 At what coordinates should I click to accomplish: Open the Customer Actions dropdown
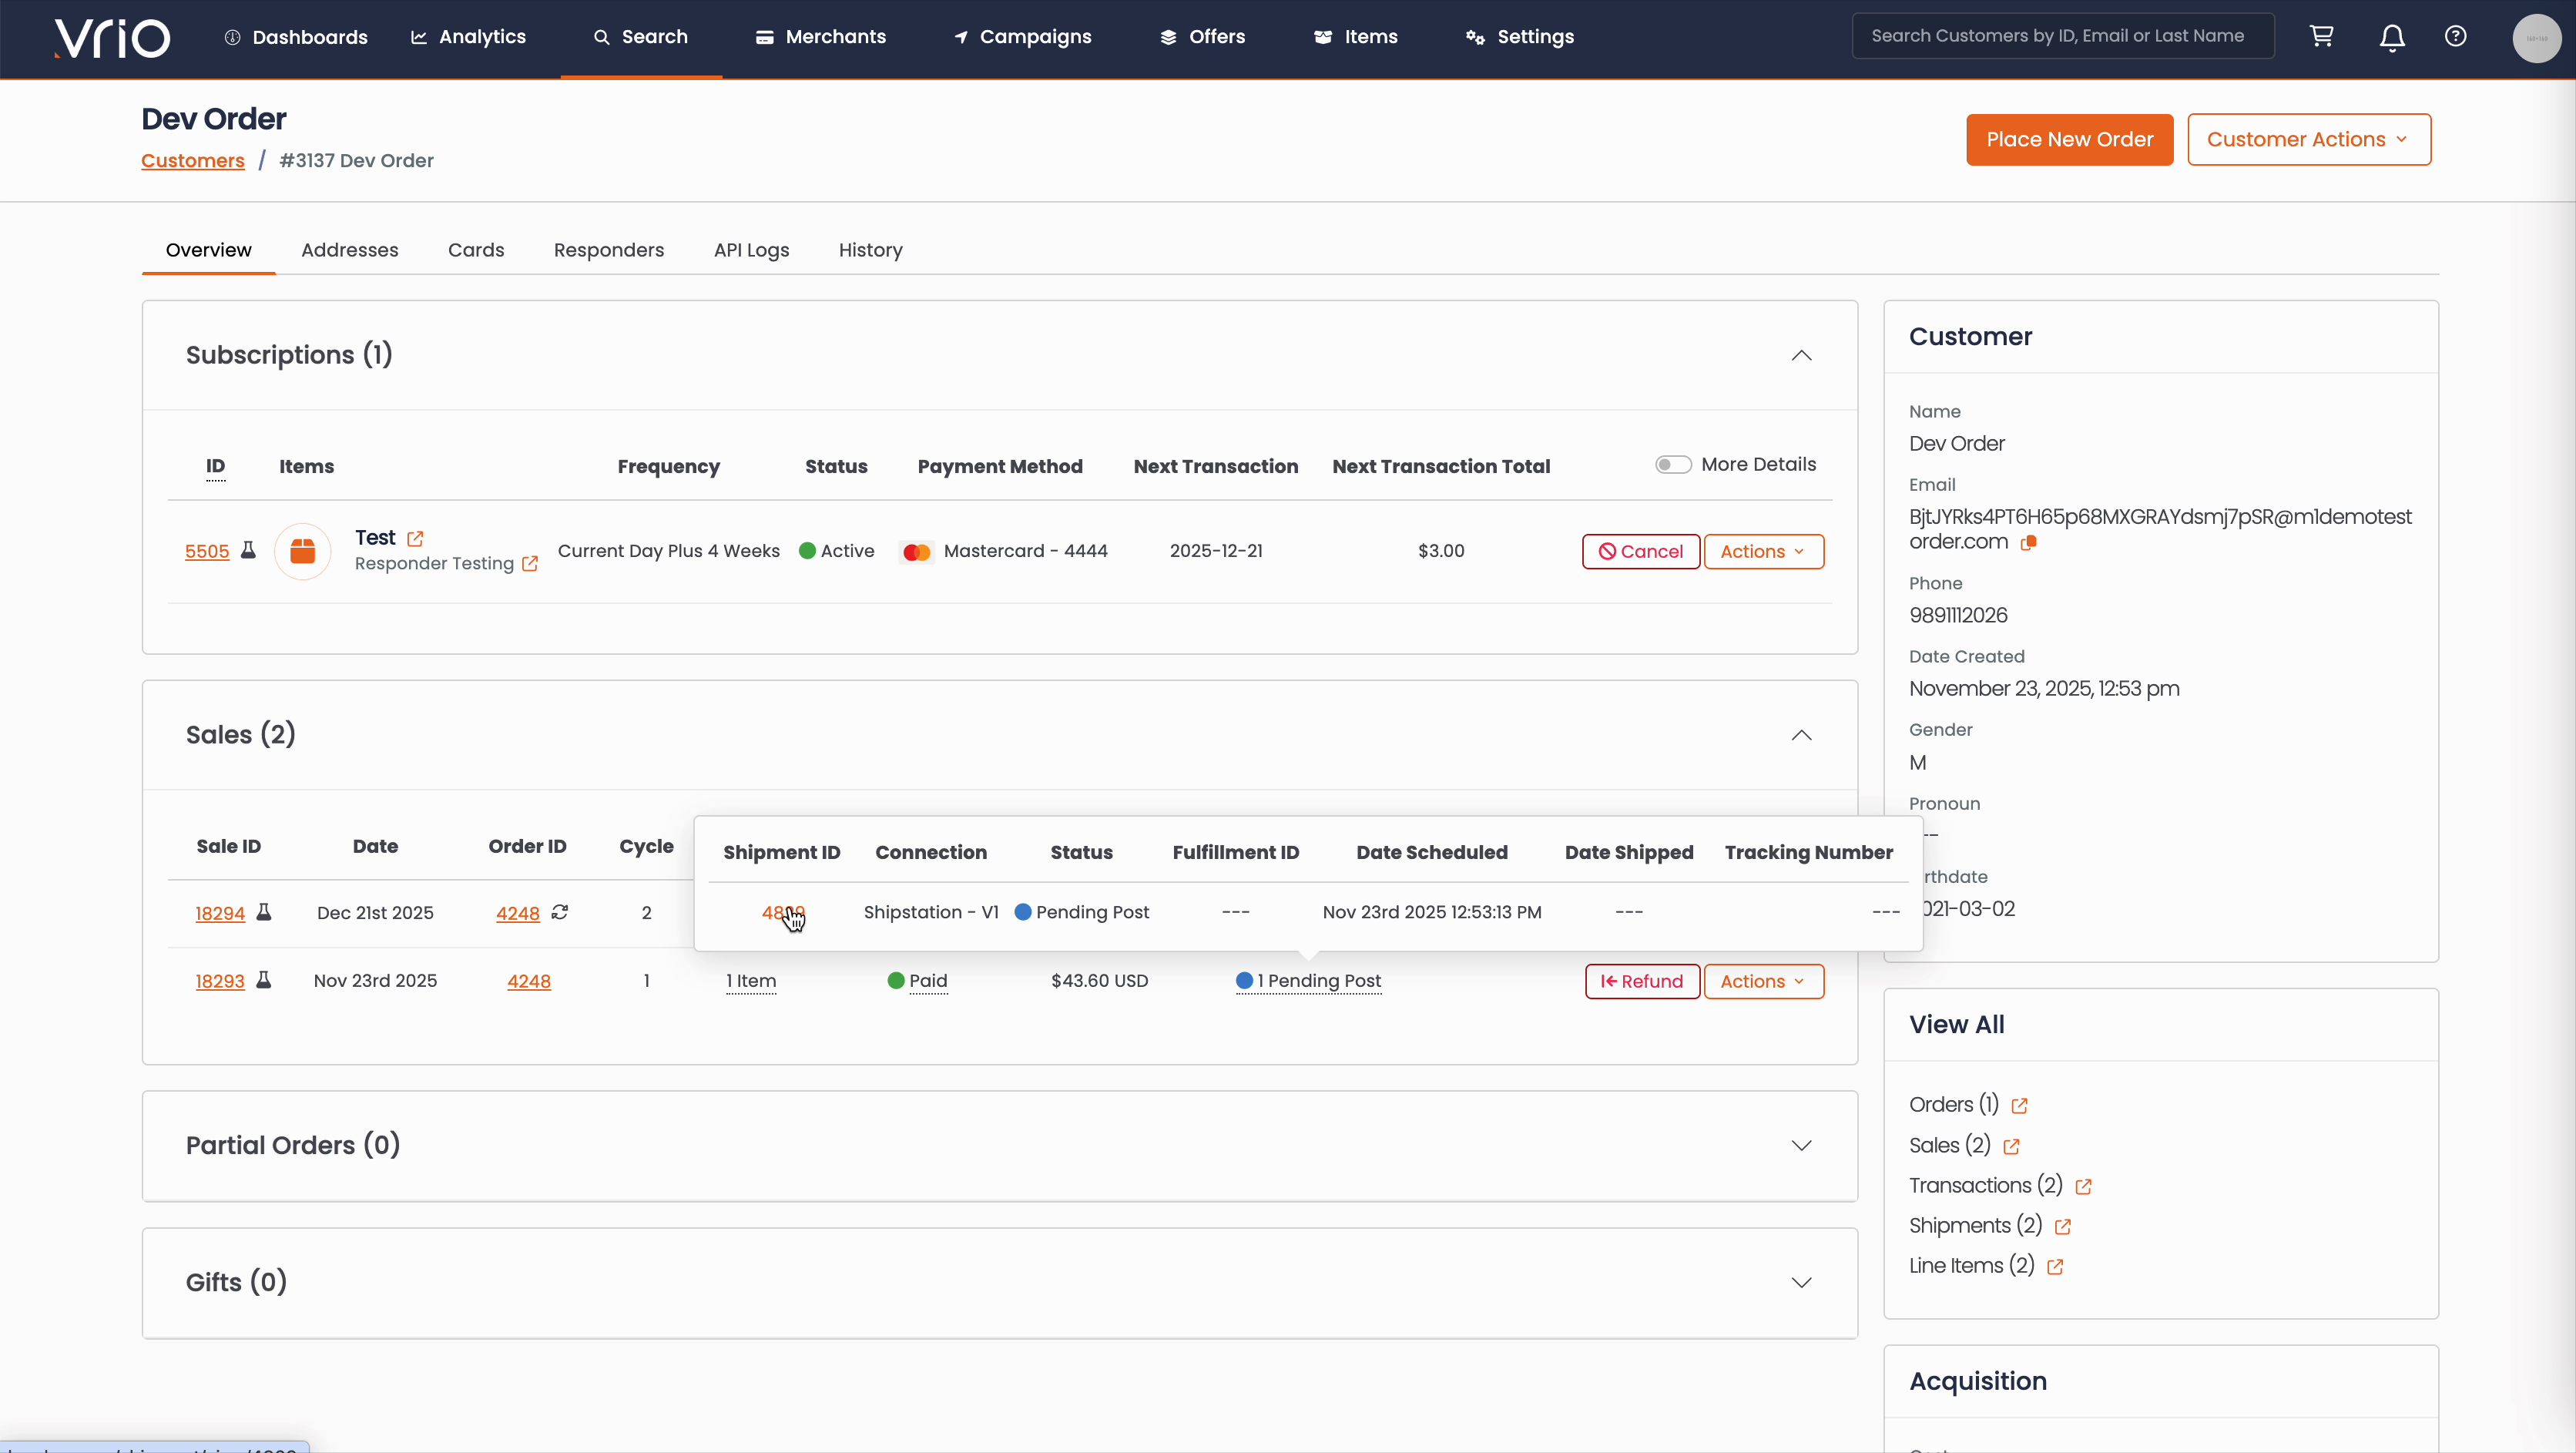[x=2308, y=140]
